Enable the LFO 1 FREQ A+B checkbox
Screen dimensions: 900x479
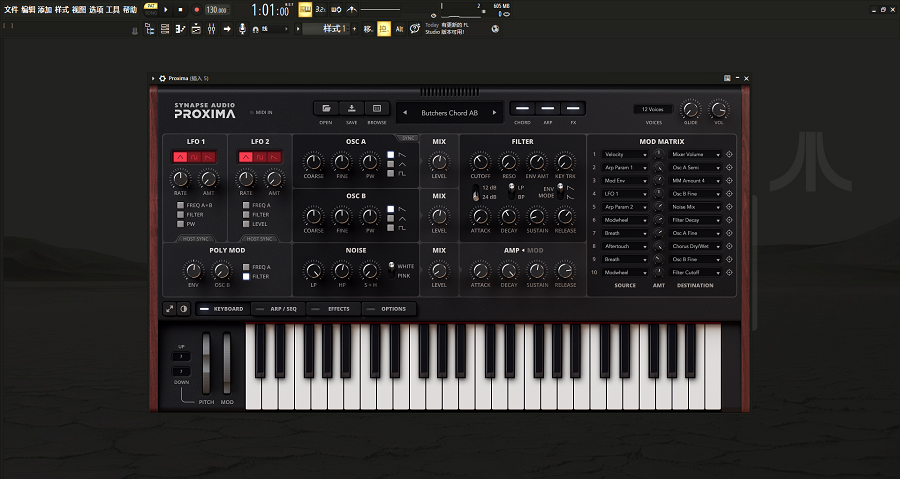(x=180, y=205)
